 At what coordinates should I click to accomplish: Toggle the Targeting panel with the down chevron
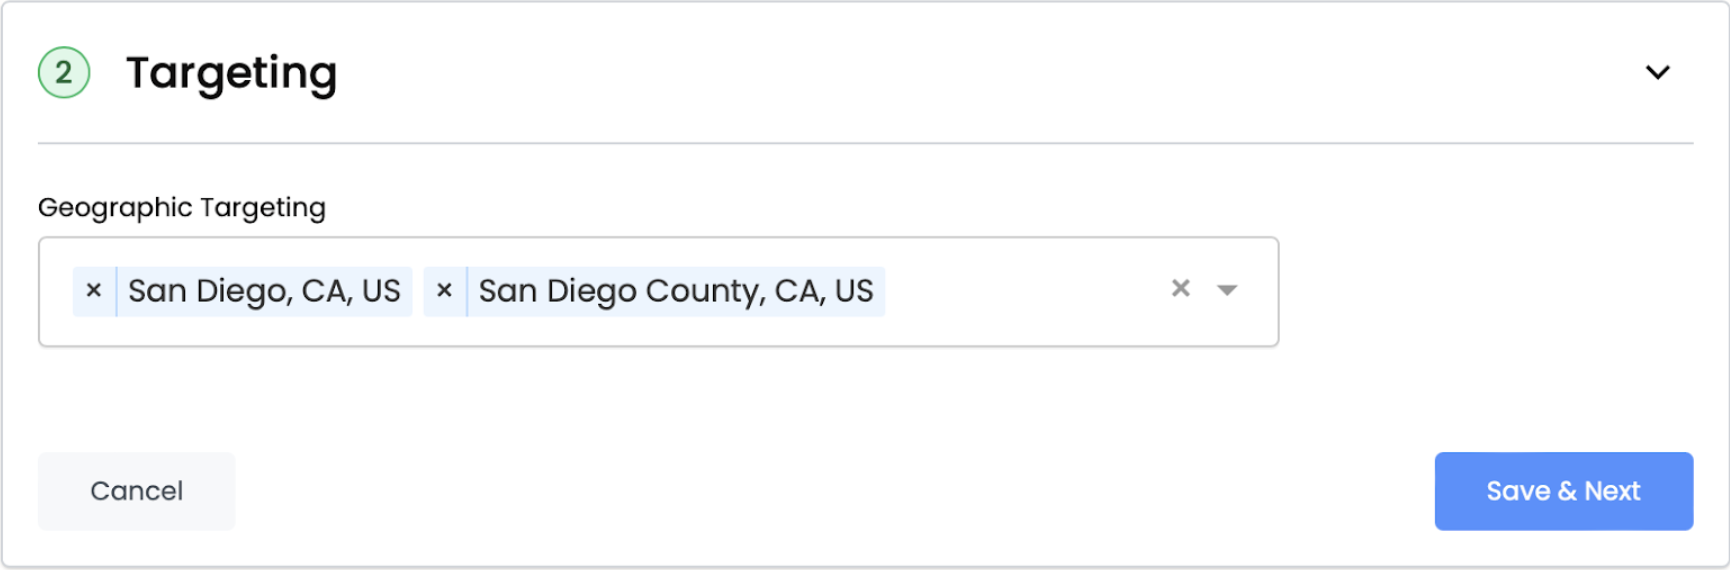tap(1657, 73)
